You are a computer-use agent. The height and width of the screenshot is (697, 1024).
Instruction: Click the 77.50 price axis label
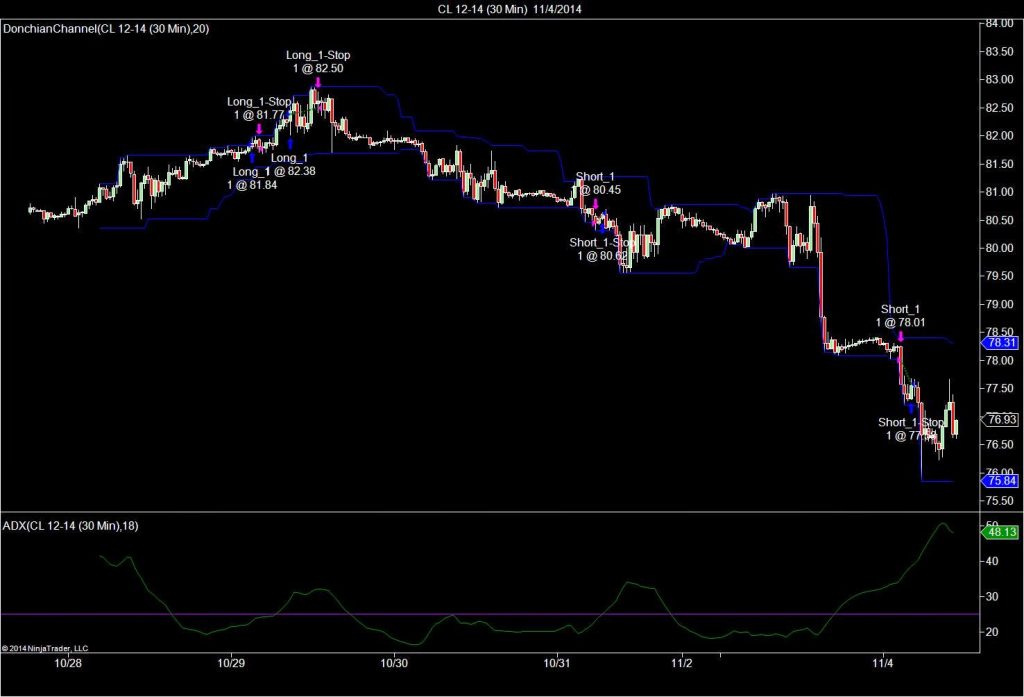pyautogui.click(x=1000, y=389)
